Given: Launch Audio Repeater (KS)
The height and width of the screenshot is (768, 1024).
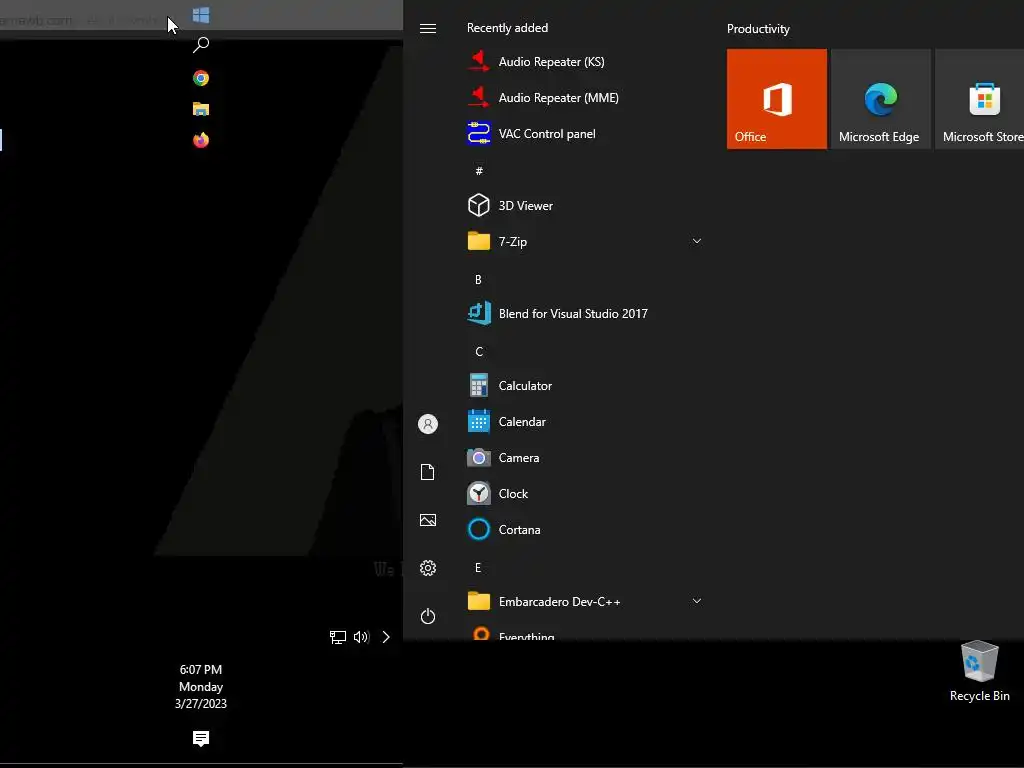Looking at the screenshot, I should [586, 61].
